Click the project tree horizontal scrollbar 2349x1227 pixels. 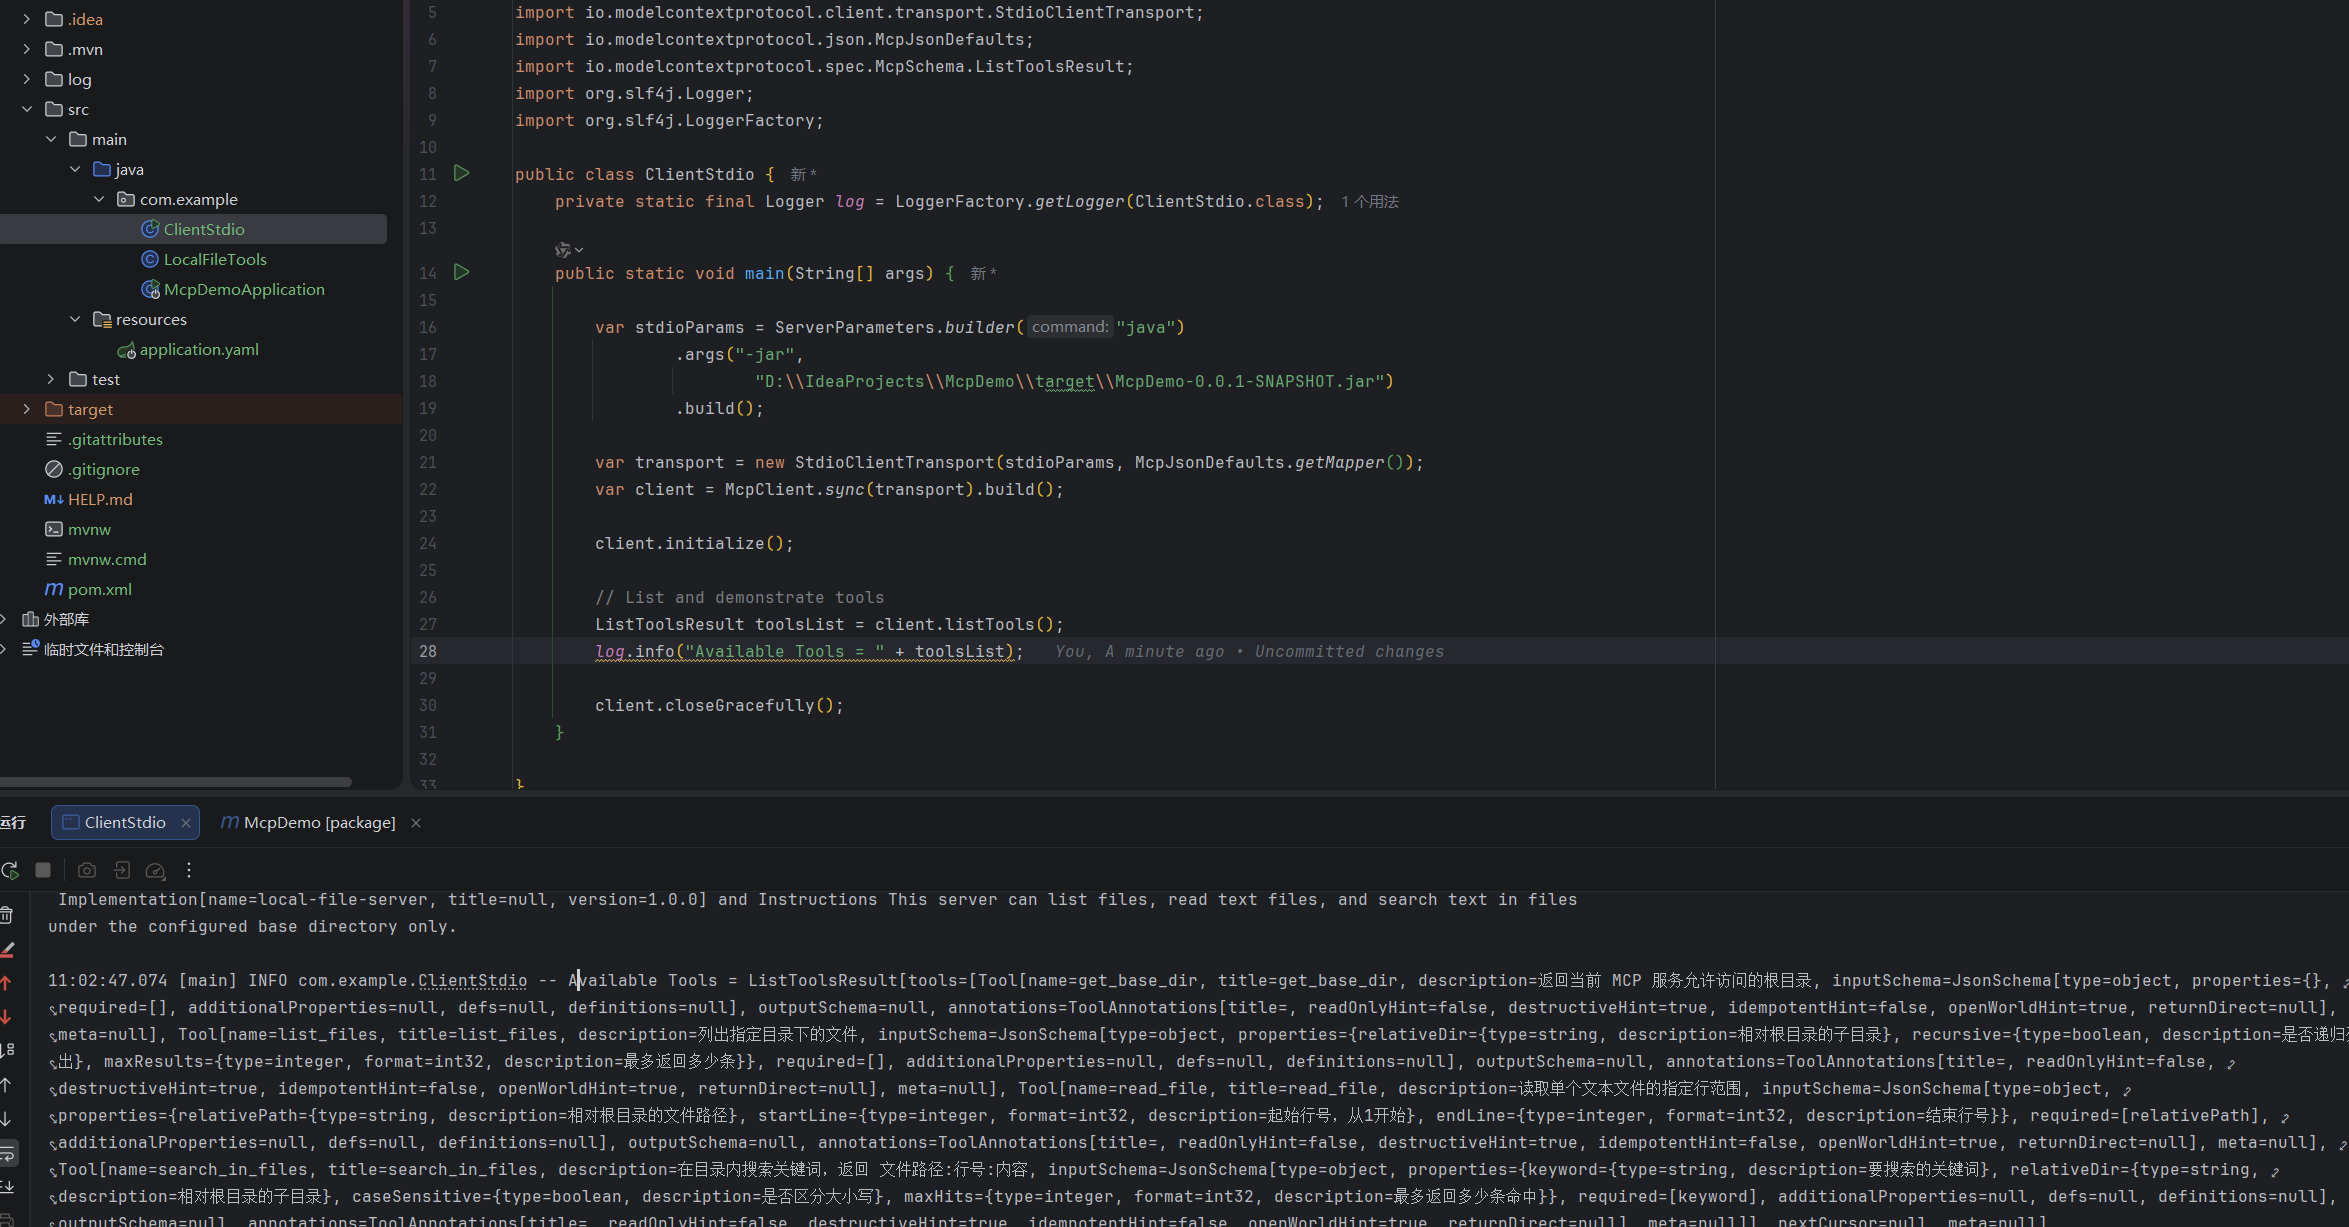pyautogui.click(x=176, y=782)
